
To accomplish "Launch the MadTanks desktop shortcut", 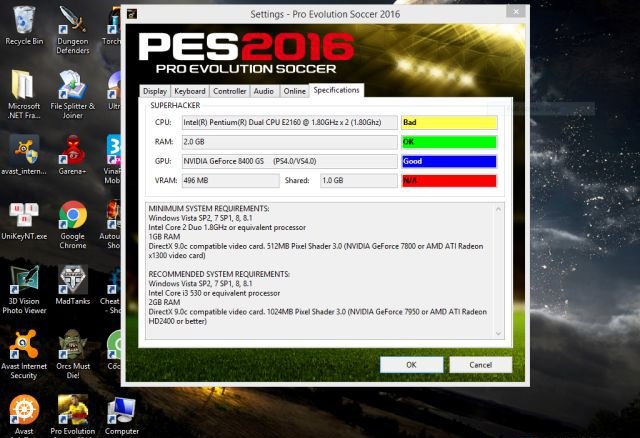I will 73,285.
